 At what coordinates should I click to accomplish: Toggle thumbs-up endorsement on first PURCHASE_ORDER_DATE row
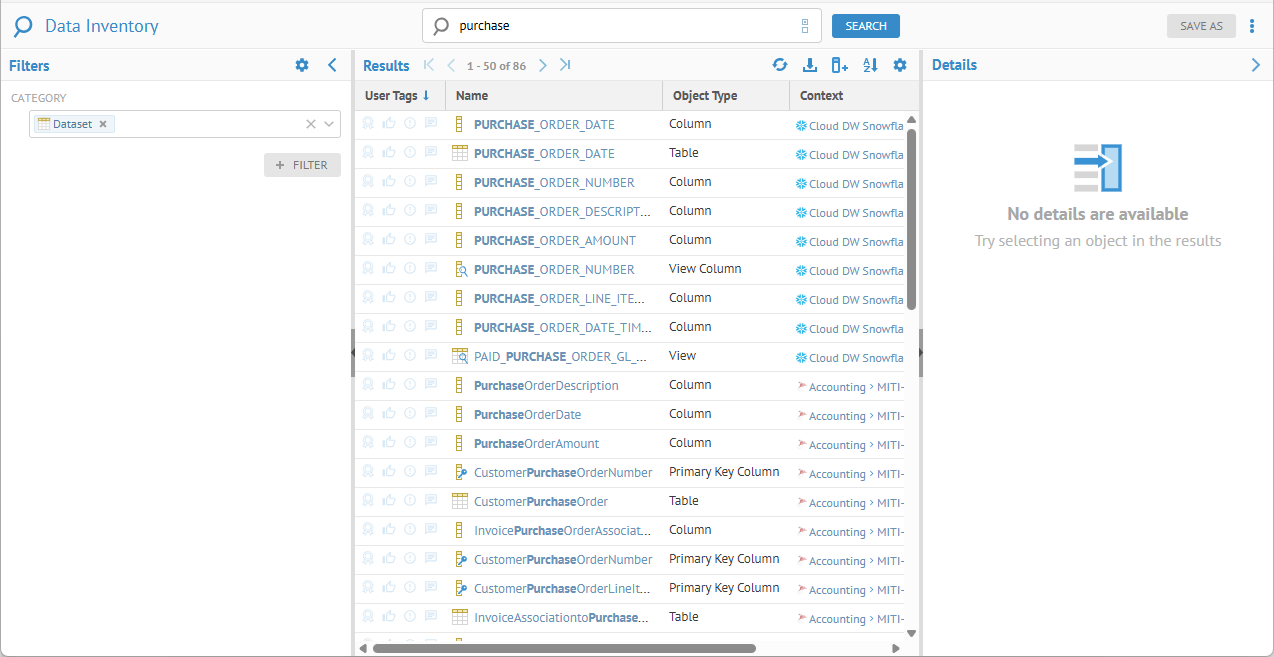389,124
